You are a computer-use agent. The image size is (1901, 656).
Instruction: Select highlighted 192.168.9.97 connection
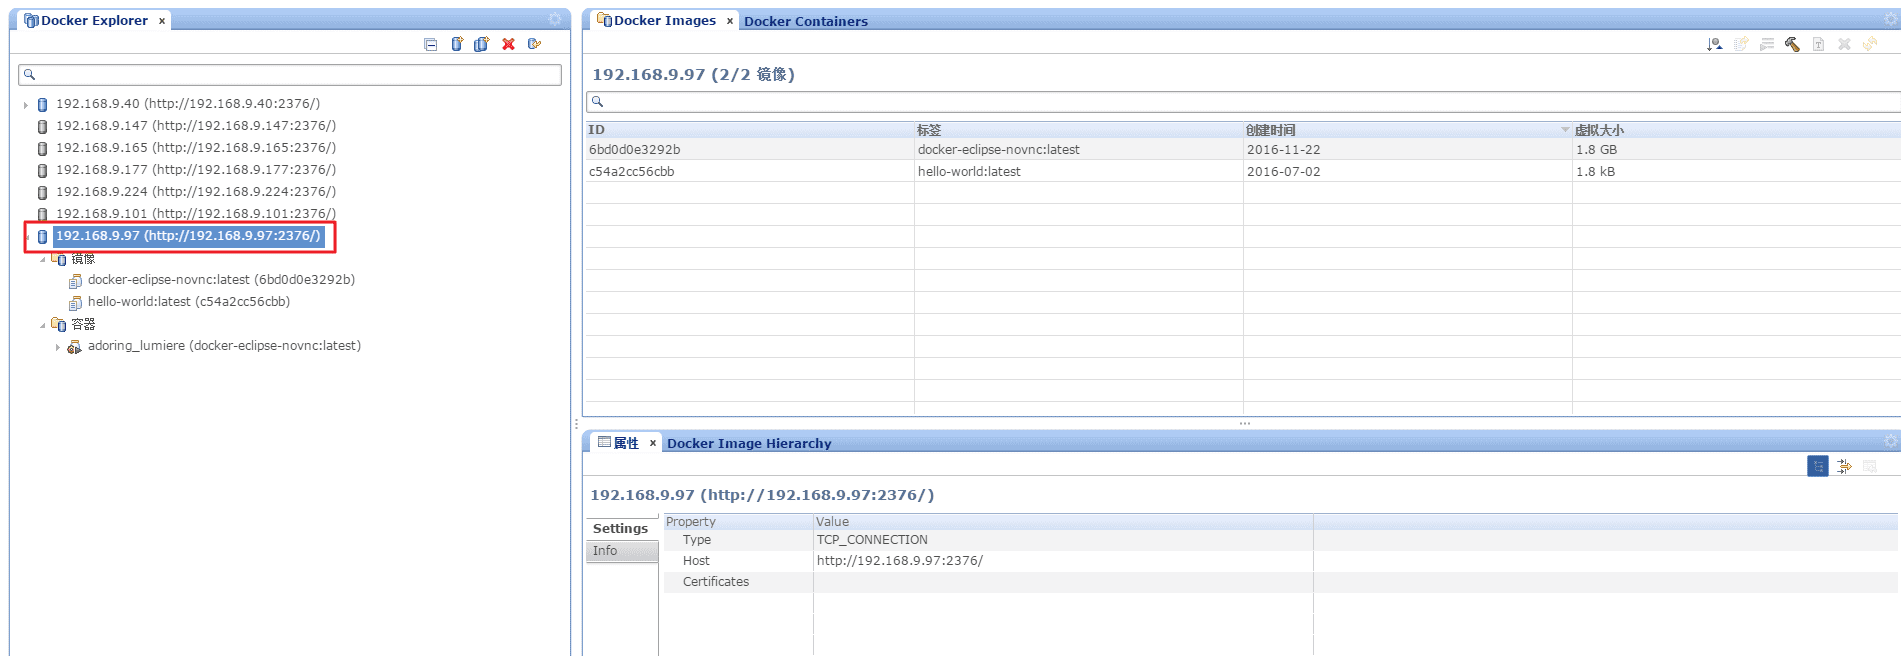point(188,236)
